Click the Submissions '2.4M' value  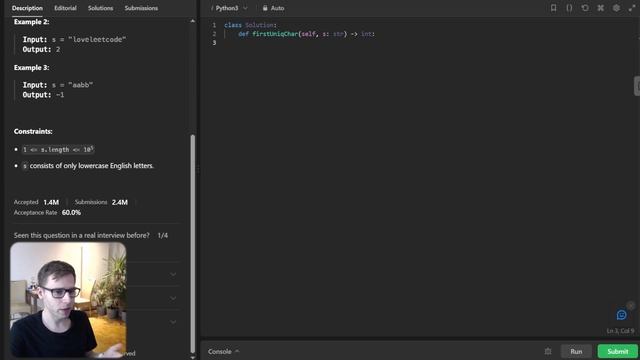tap(120, 202)
